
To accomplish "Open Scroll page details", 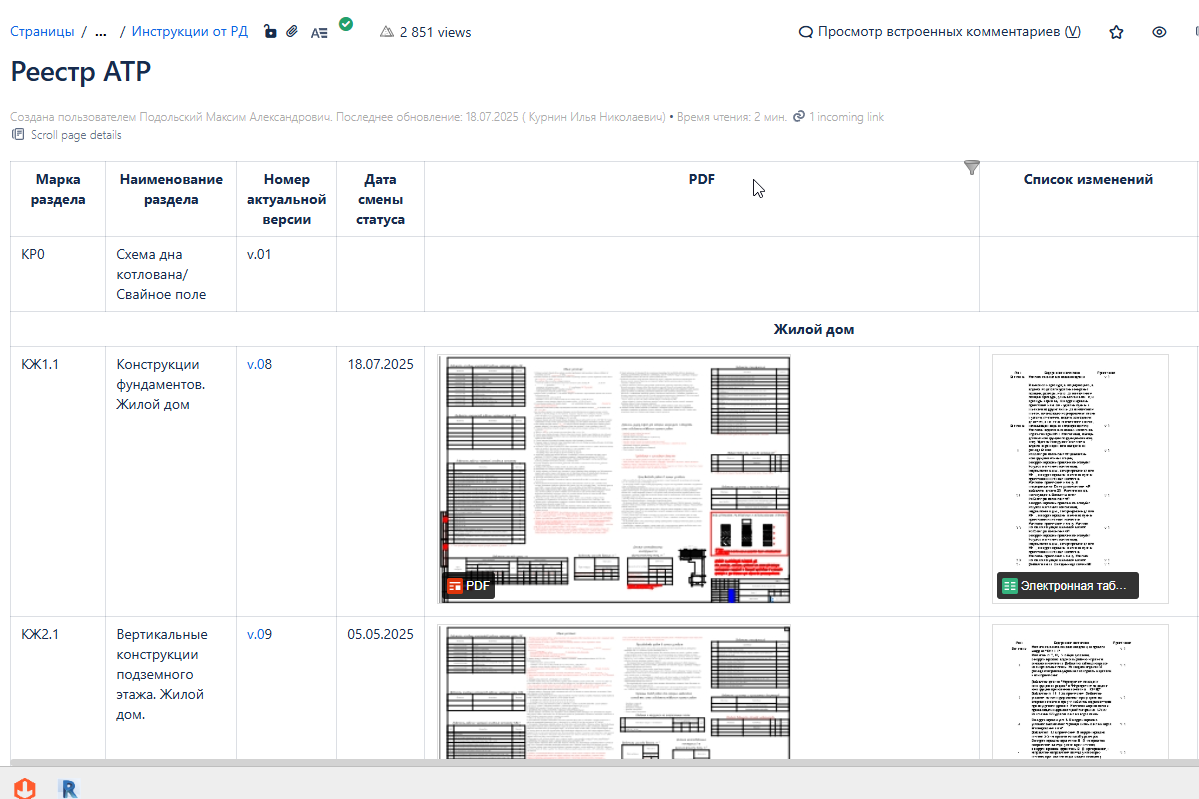I will tap(76, 135).
